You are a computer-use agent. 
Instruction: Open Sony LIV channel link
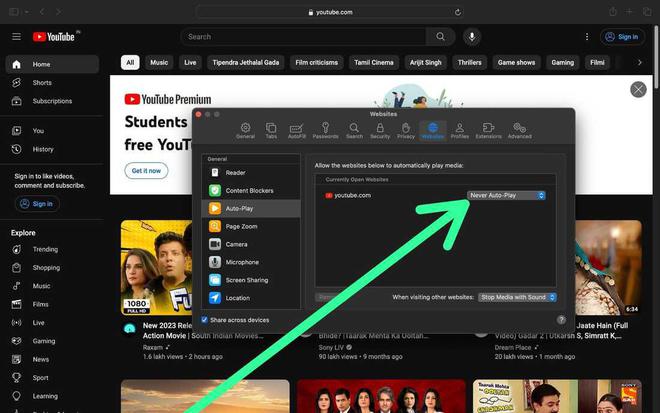pyautogui.click(x=332, y=348)
